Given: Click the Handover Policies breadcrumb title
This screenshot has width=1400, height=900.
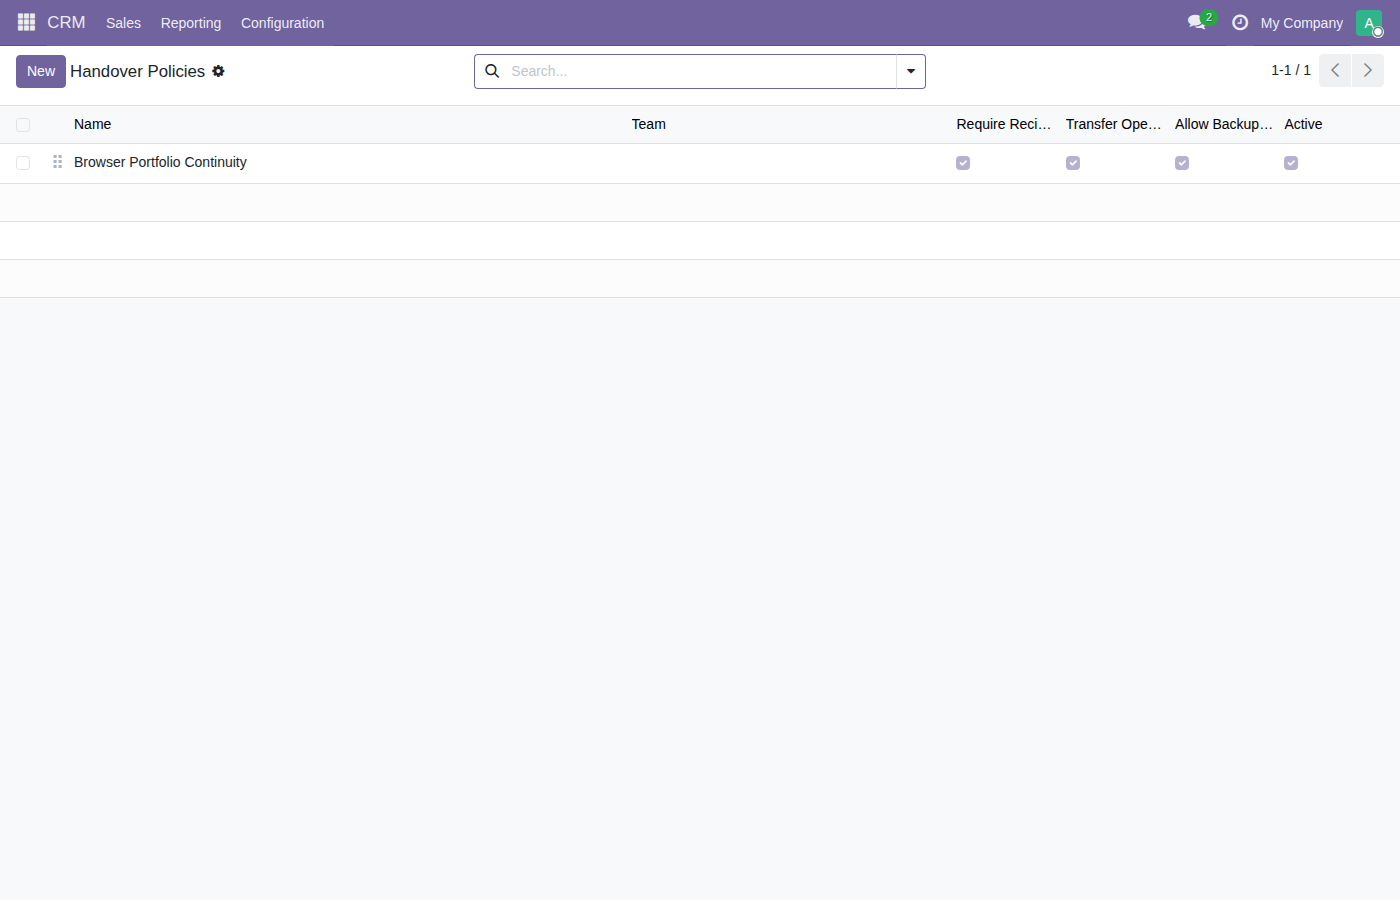Looking at the screenshot, I should (138, 71).
